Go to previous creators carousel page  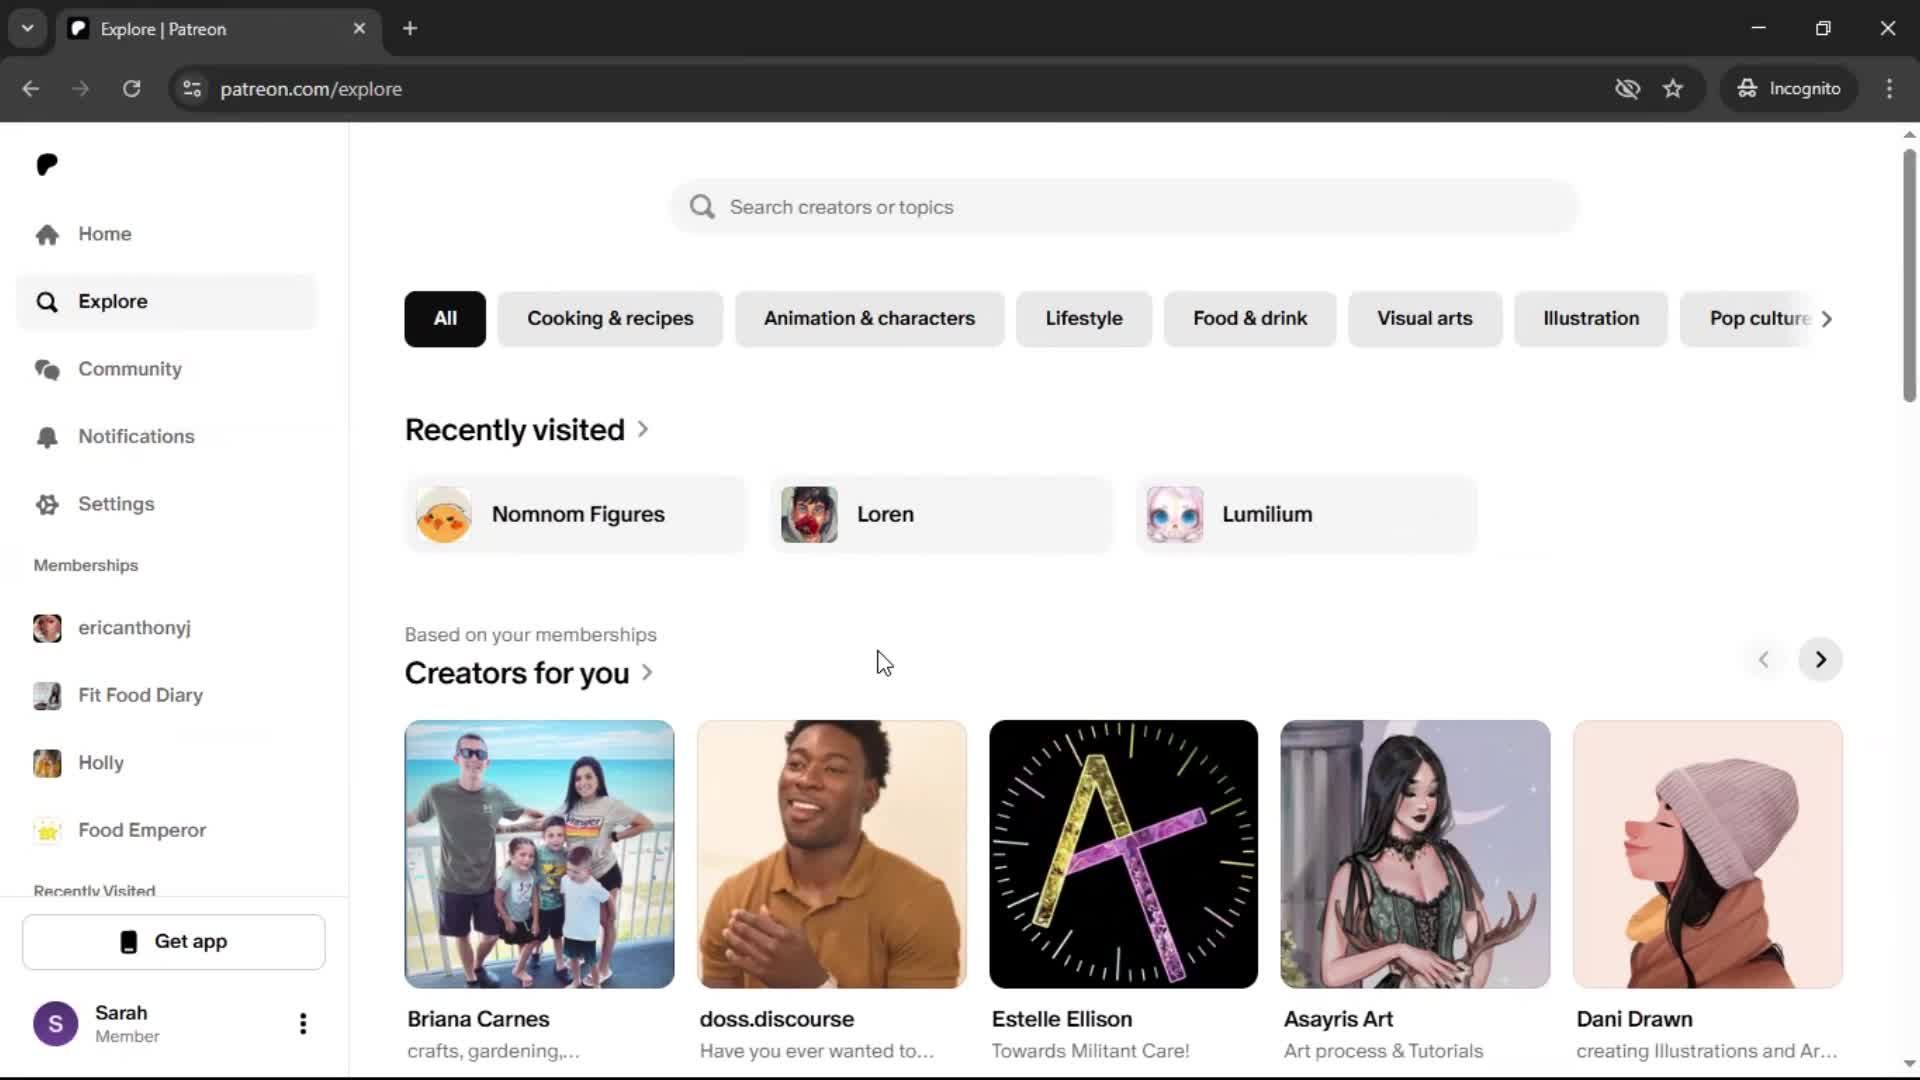click(1764, 660)
